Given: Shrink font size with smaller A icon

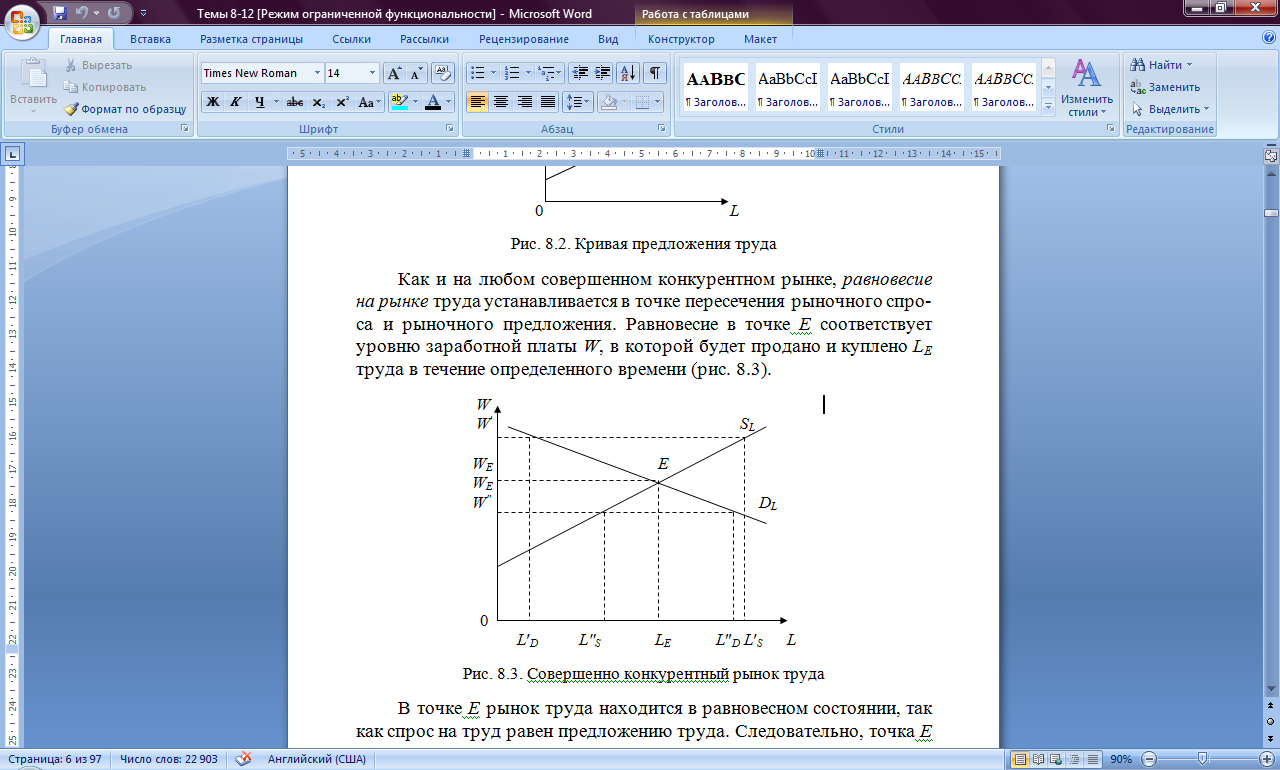Looking at the screenshot, I should [416, 73].
